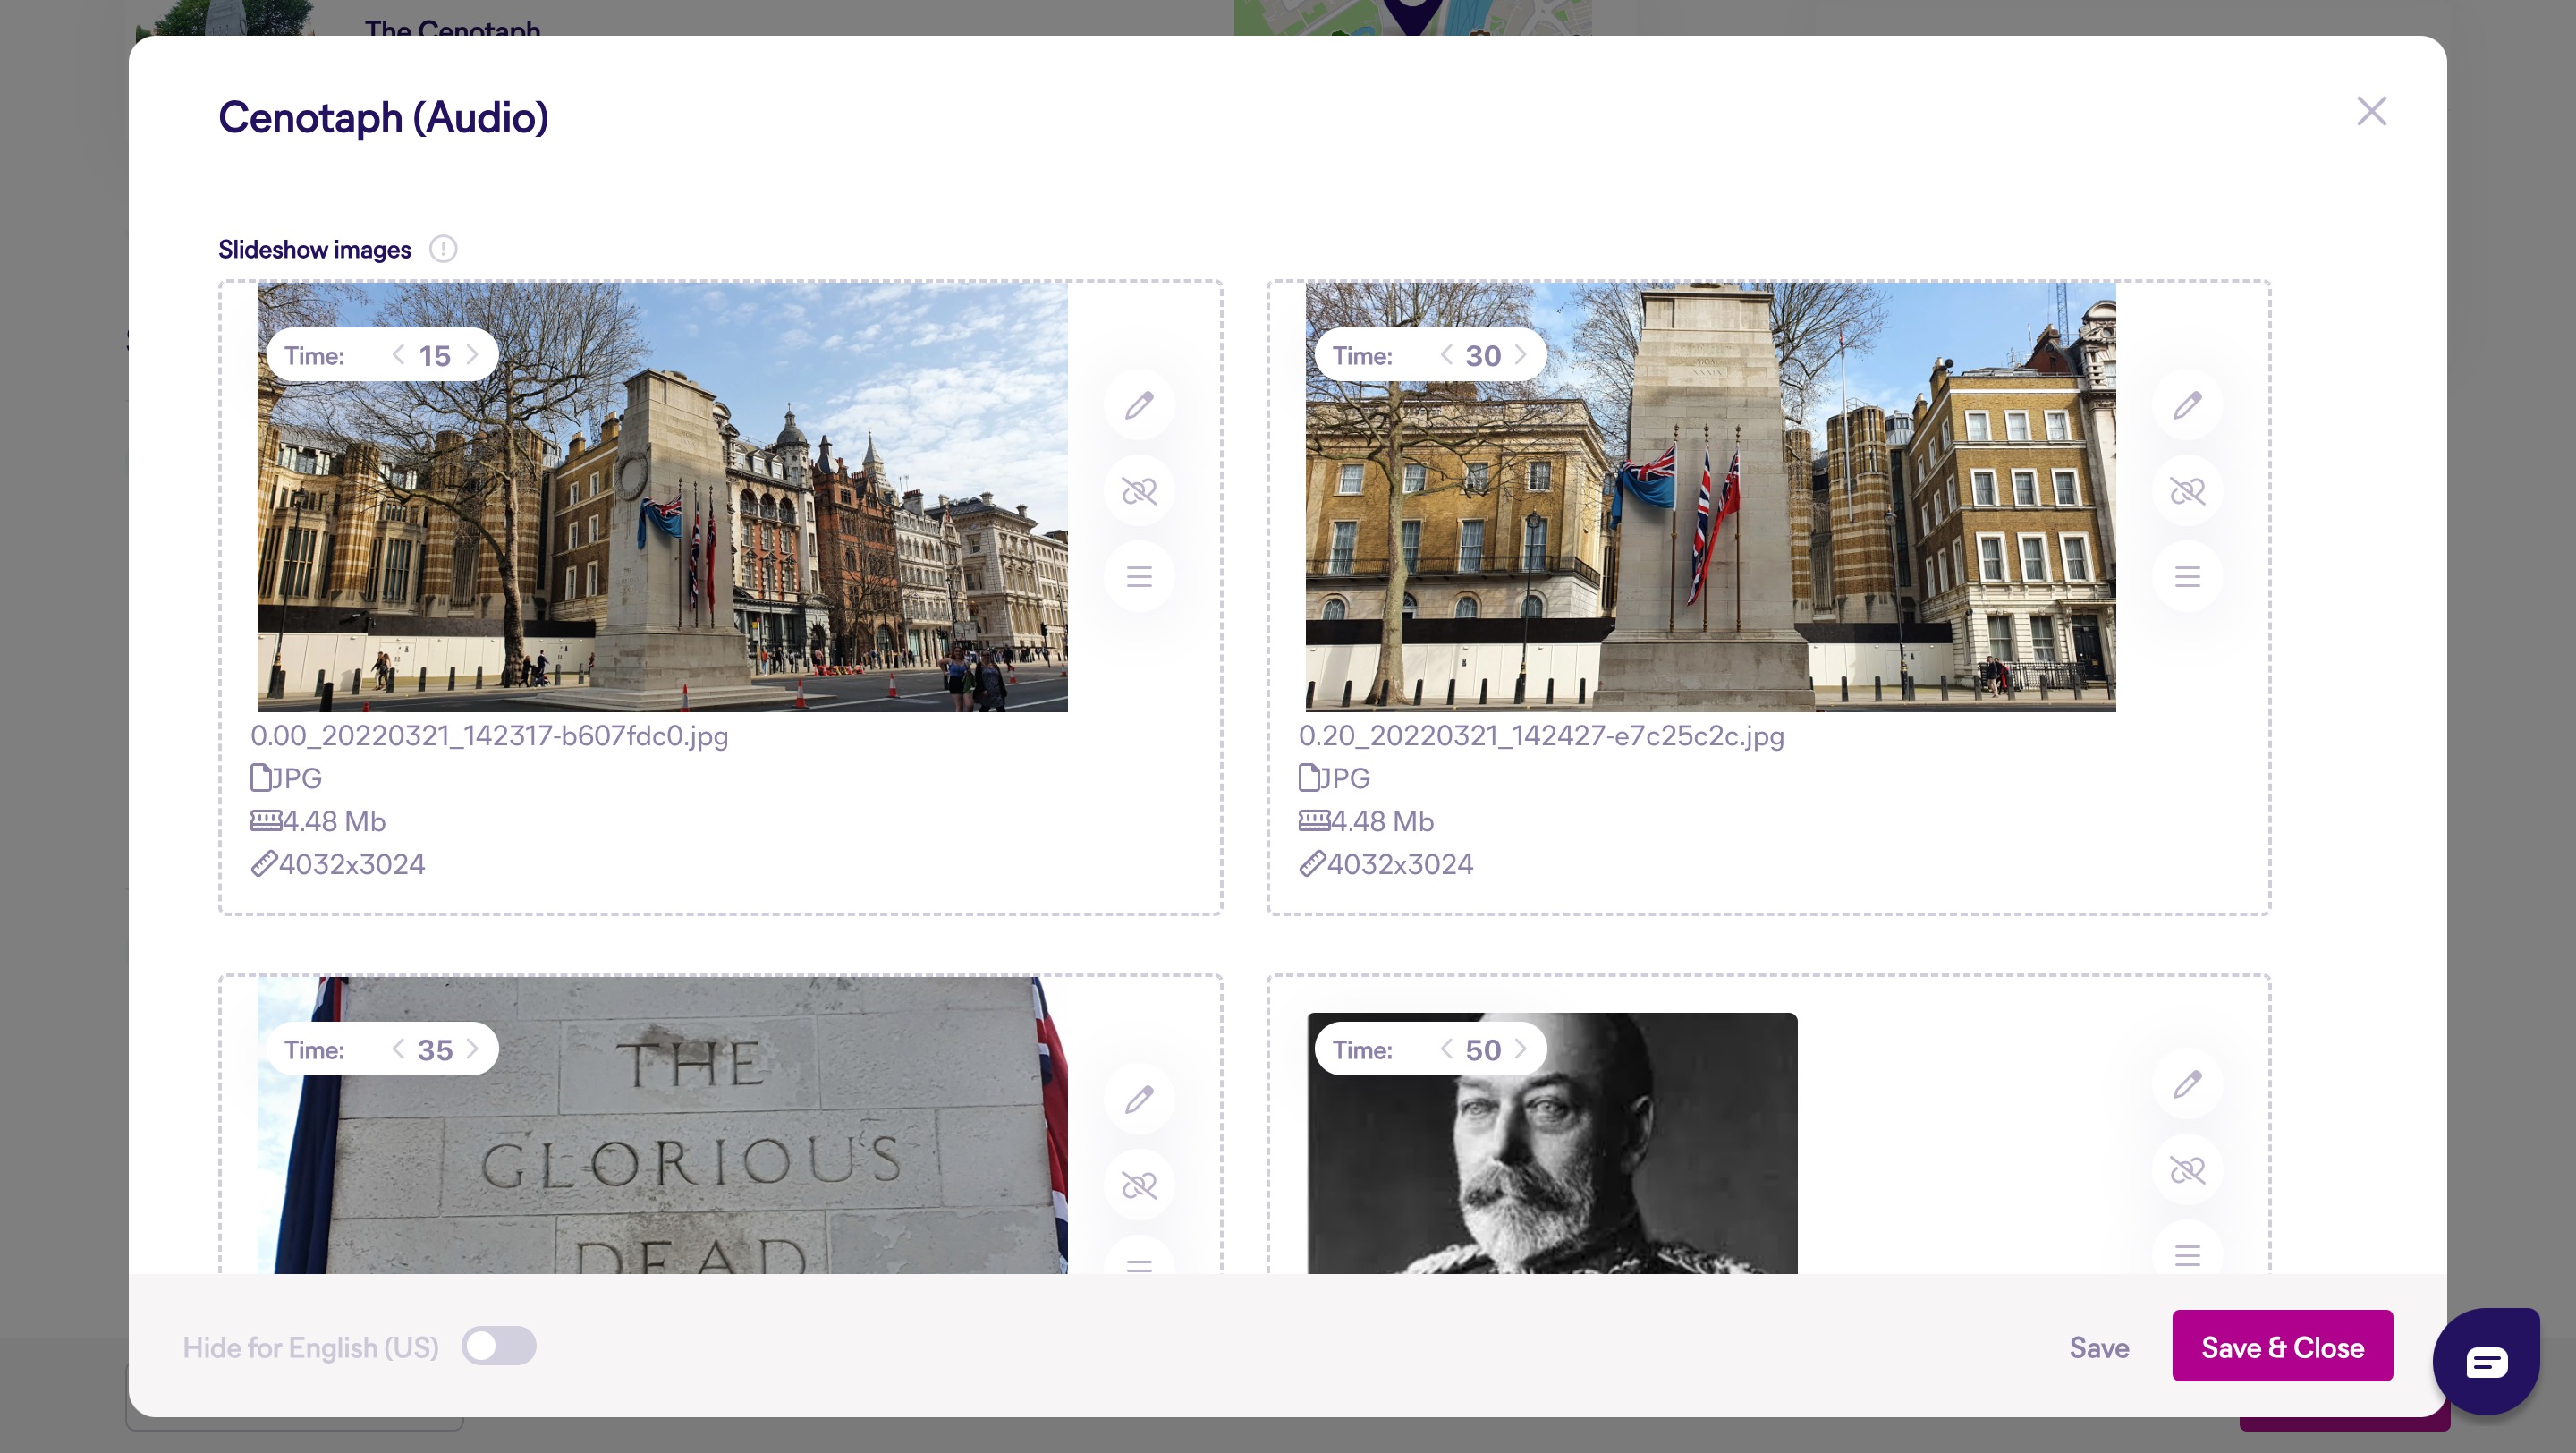Click reorder handle on Time 30 image
The image size is (2576, 1453).
2187,577
